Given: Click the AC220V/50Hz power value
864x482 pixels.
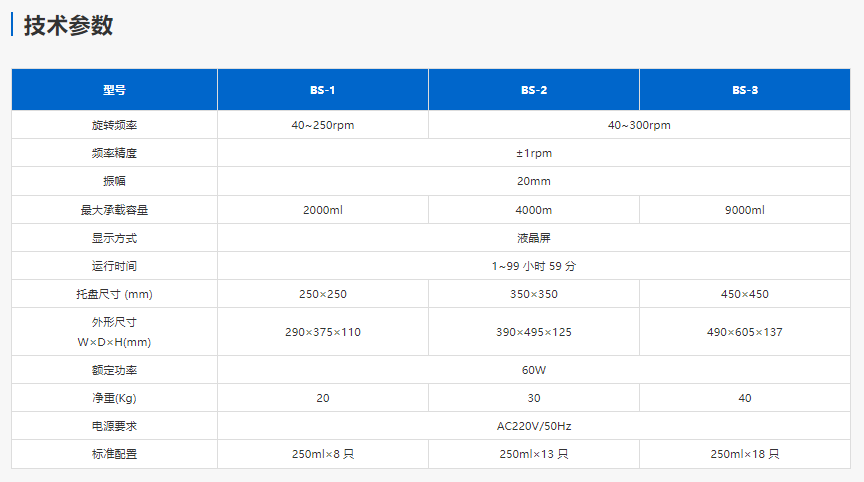Looking at the screenshot, I should click(x=533, y=426).
